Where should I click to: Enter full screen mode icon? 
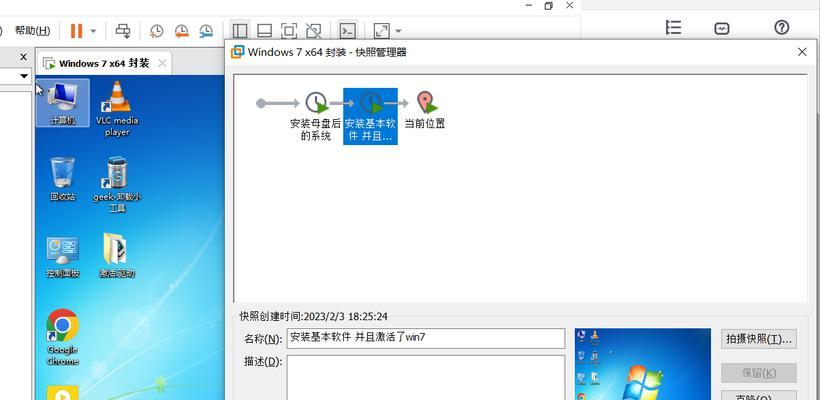(x=289, y=31)
